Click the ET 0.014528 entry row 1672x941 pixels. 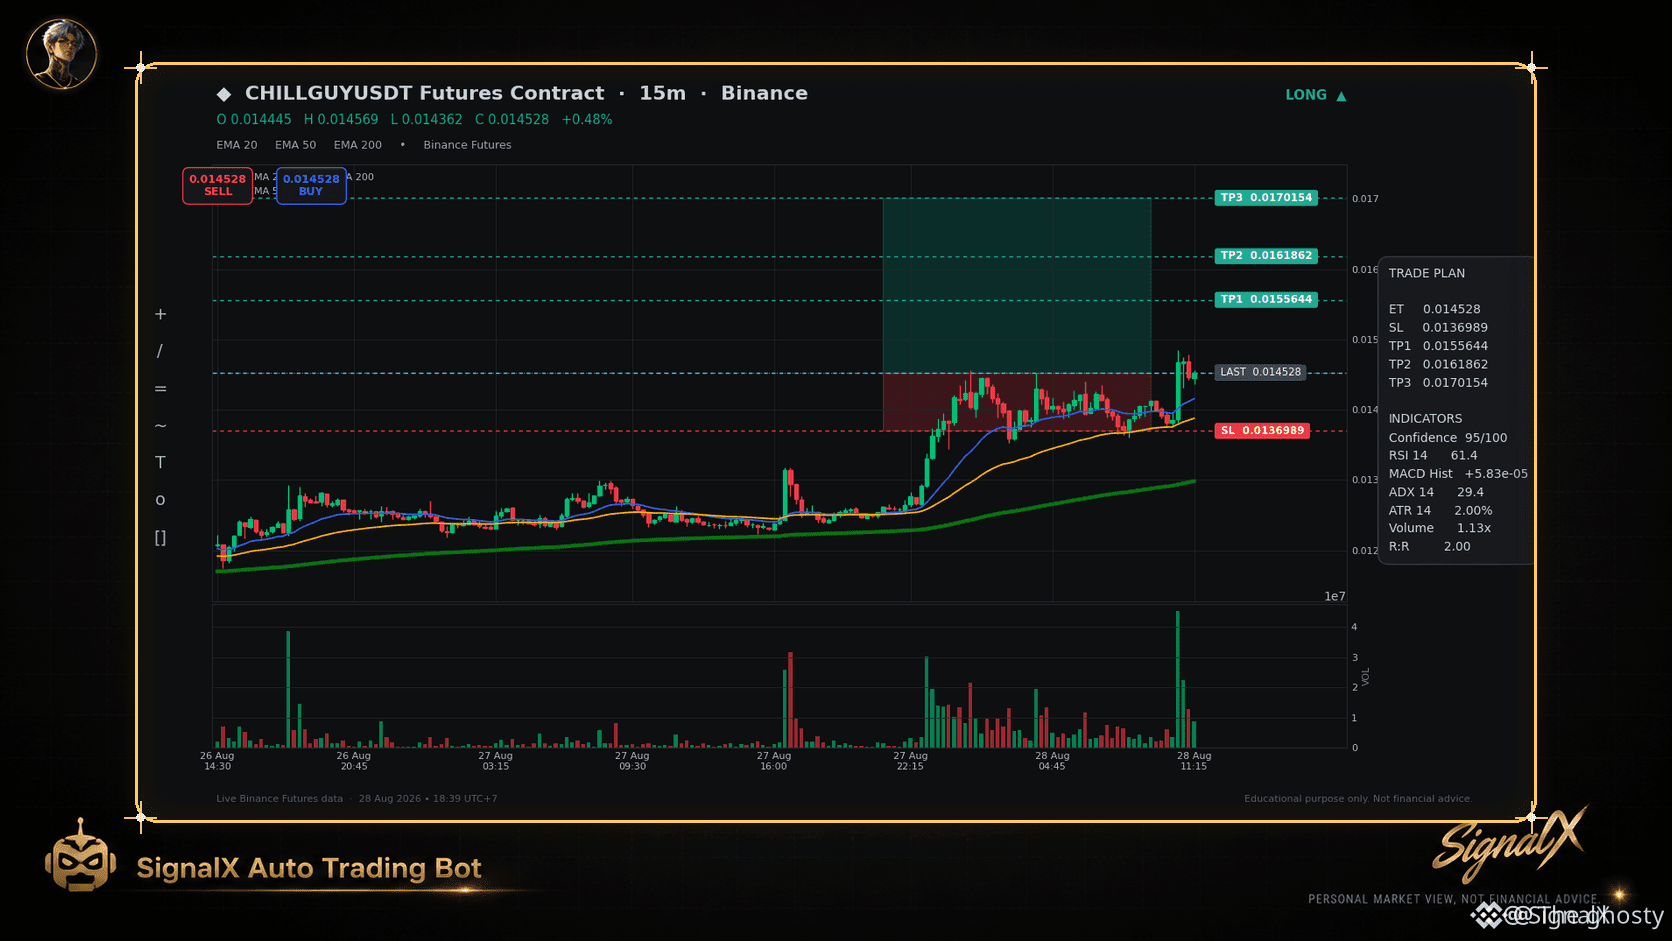pos(1434,309)
